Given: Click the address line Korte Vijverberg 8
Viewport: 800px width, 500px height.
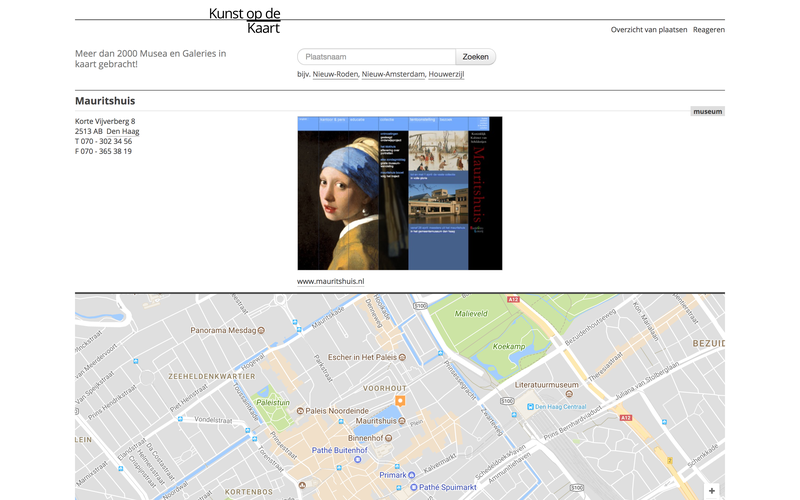Looking at the screenshot, I should [105, 121].
